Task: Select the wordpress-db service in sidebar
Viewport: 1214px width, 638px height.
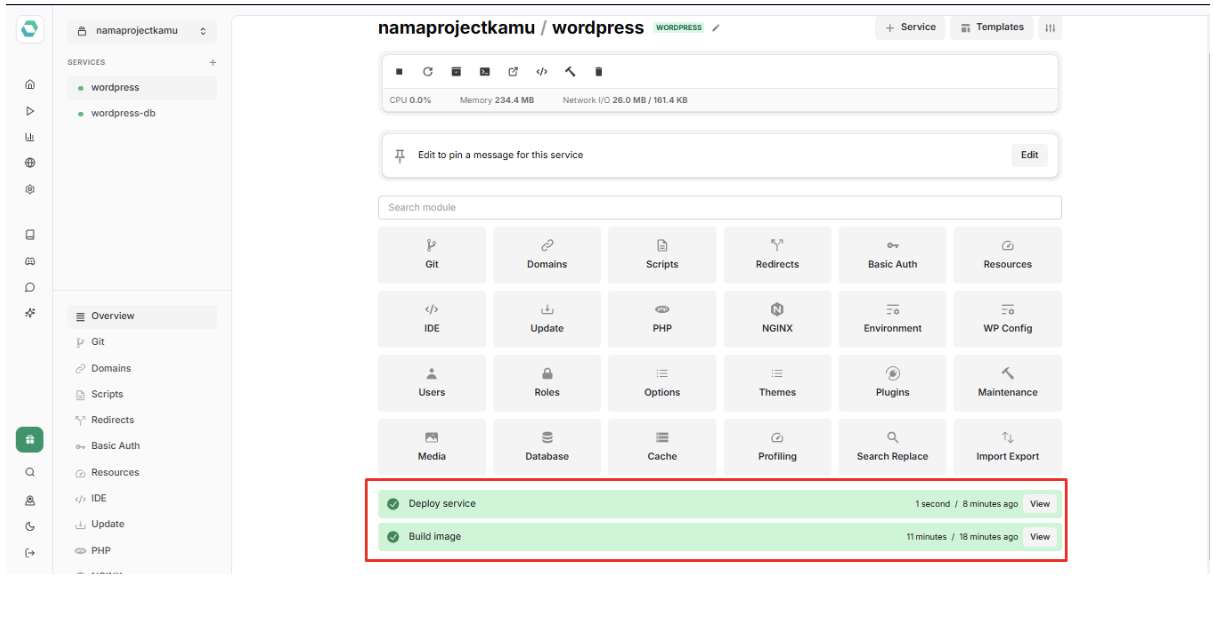Action: tap(142, 114)
